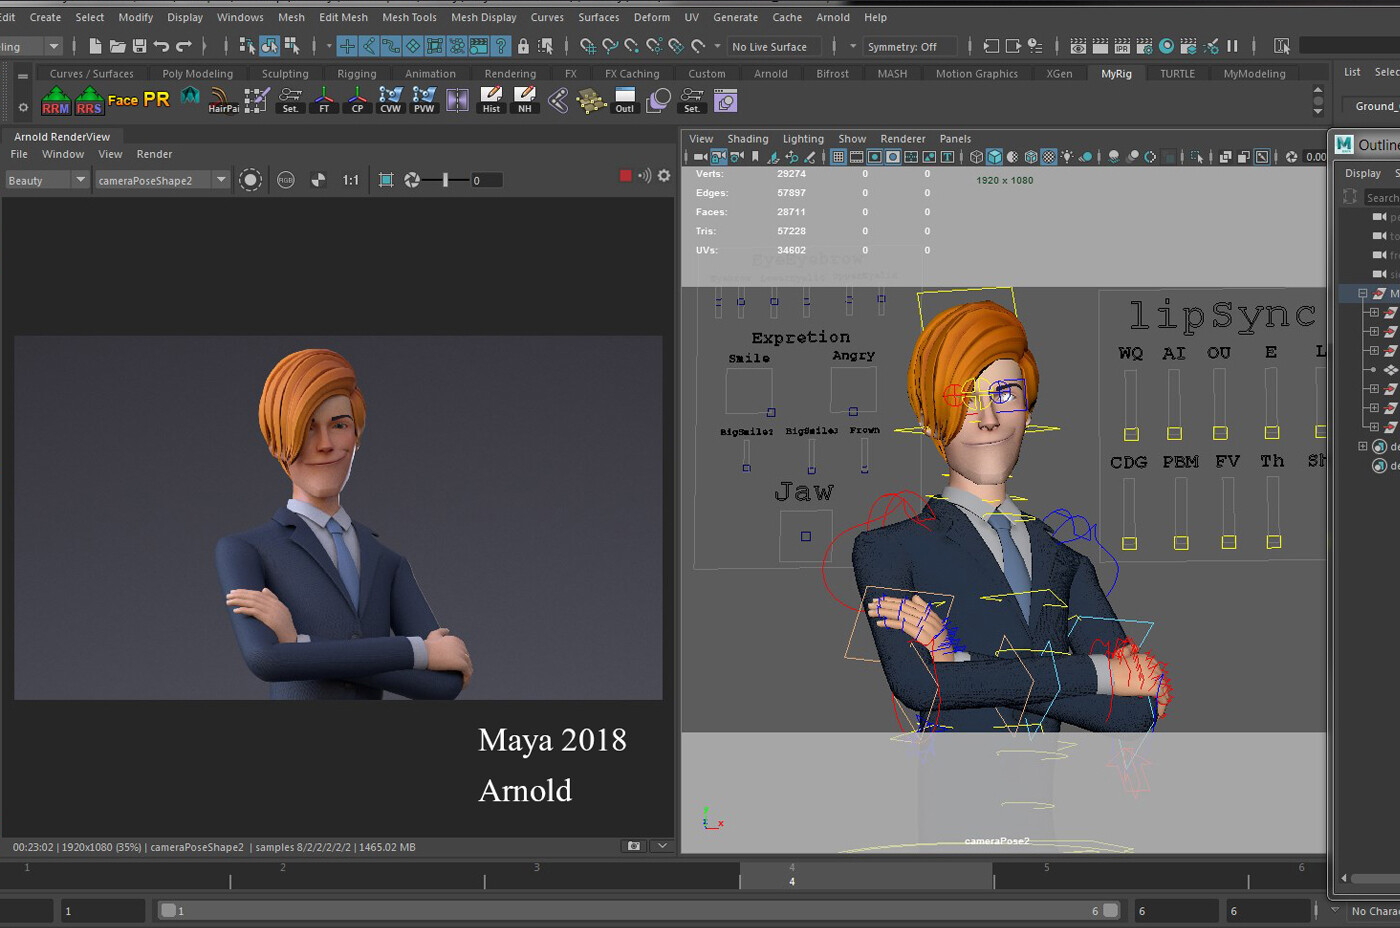Click the Outl shelf icon to open Outliner
This screenshot has width=1400, height=928.
tap(624, 100)
